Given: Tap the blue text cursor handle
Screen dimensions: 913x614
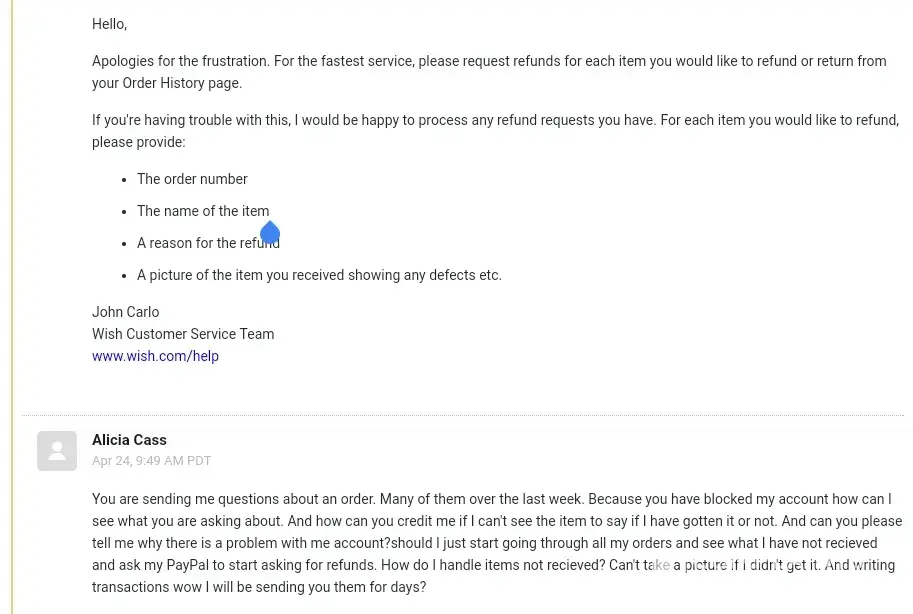Looking at the screenshot, I should [x=270, y=234].
